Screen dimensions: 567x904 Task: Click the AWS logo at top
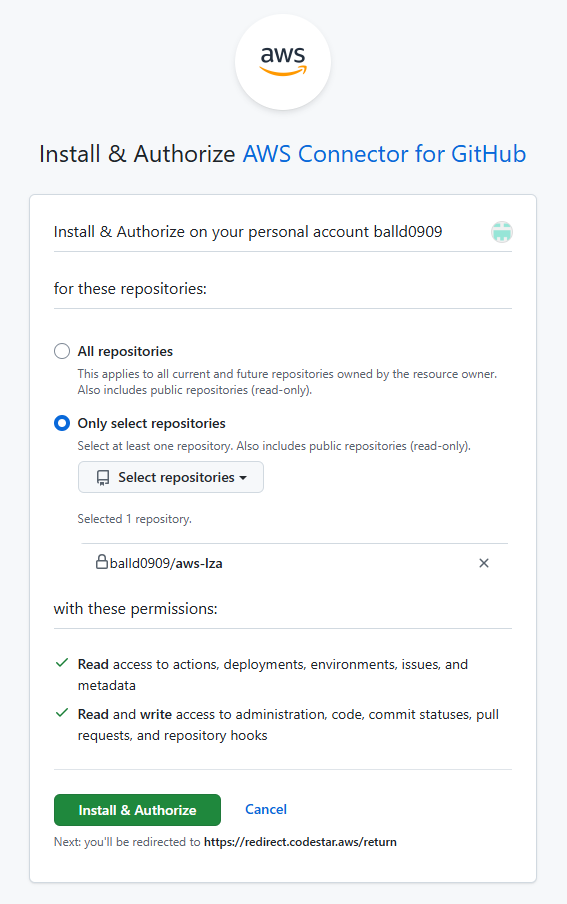click(283, 62)
